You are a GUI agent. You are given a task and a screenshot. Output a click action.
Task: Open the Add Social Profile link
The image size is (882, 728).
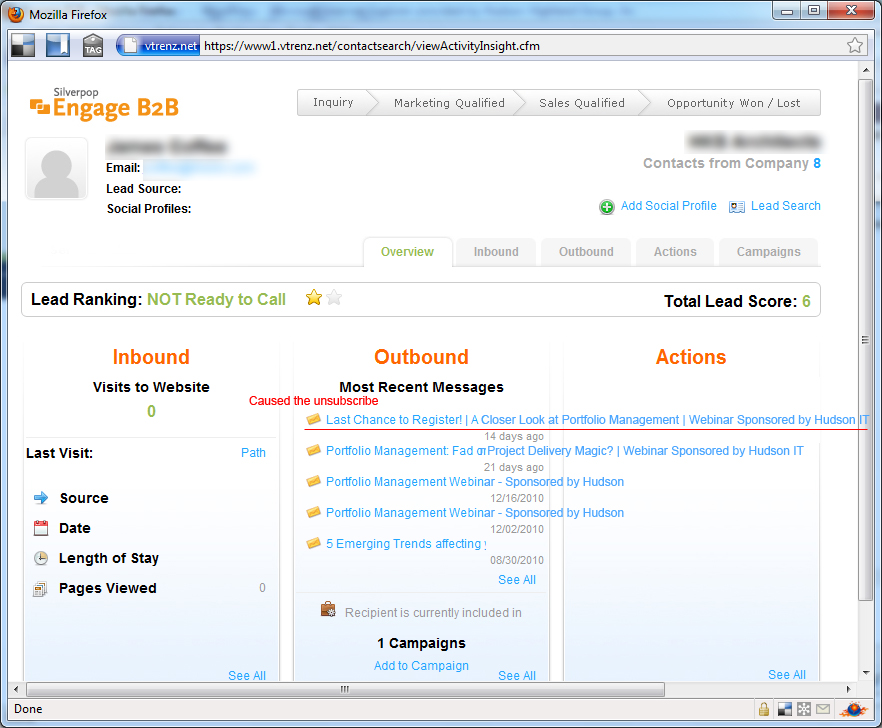tap(668, 206)
